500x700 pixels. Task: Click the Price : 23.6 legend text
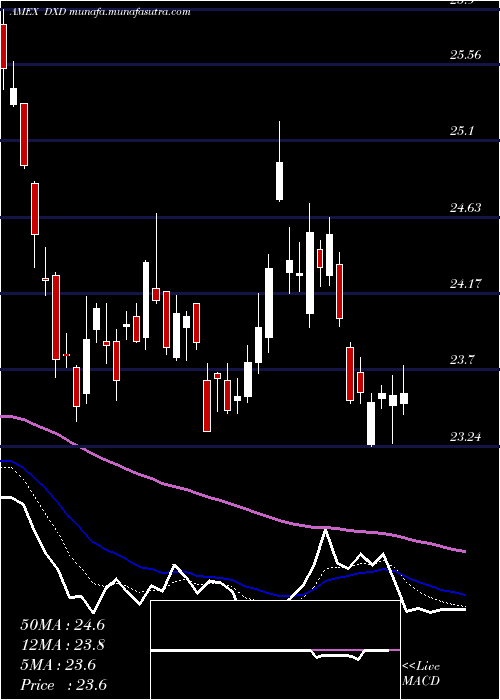(63, 685)
